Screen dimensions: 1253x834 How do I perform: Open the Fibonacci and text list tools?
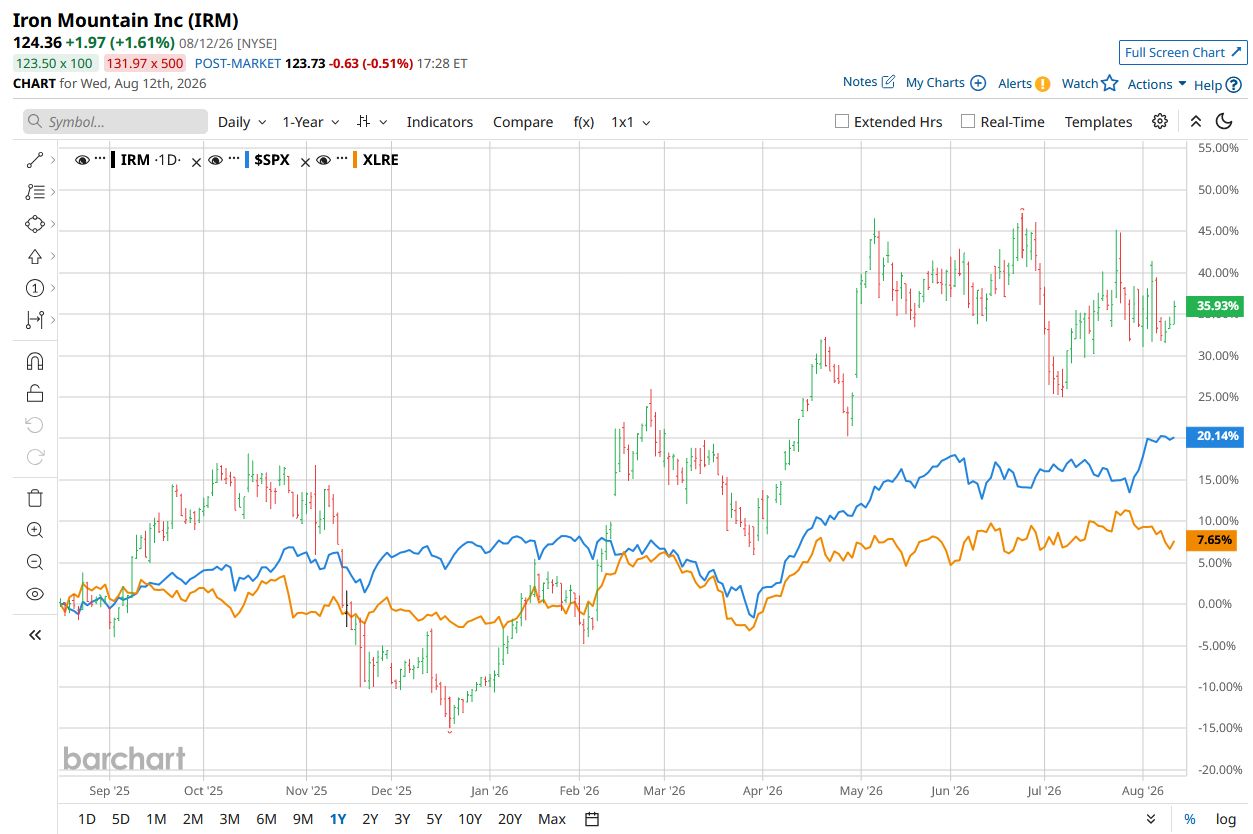[x=35, y=191]
